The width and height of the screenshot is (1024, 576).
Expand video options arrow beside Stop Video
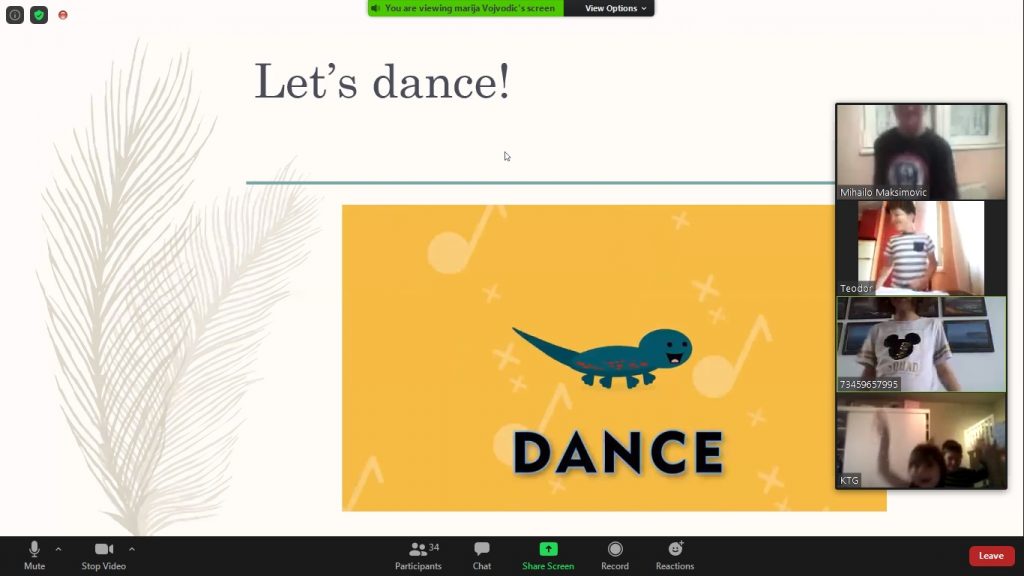click(x=132, y=549)
